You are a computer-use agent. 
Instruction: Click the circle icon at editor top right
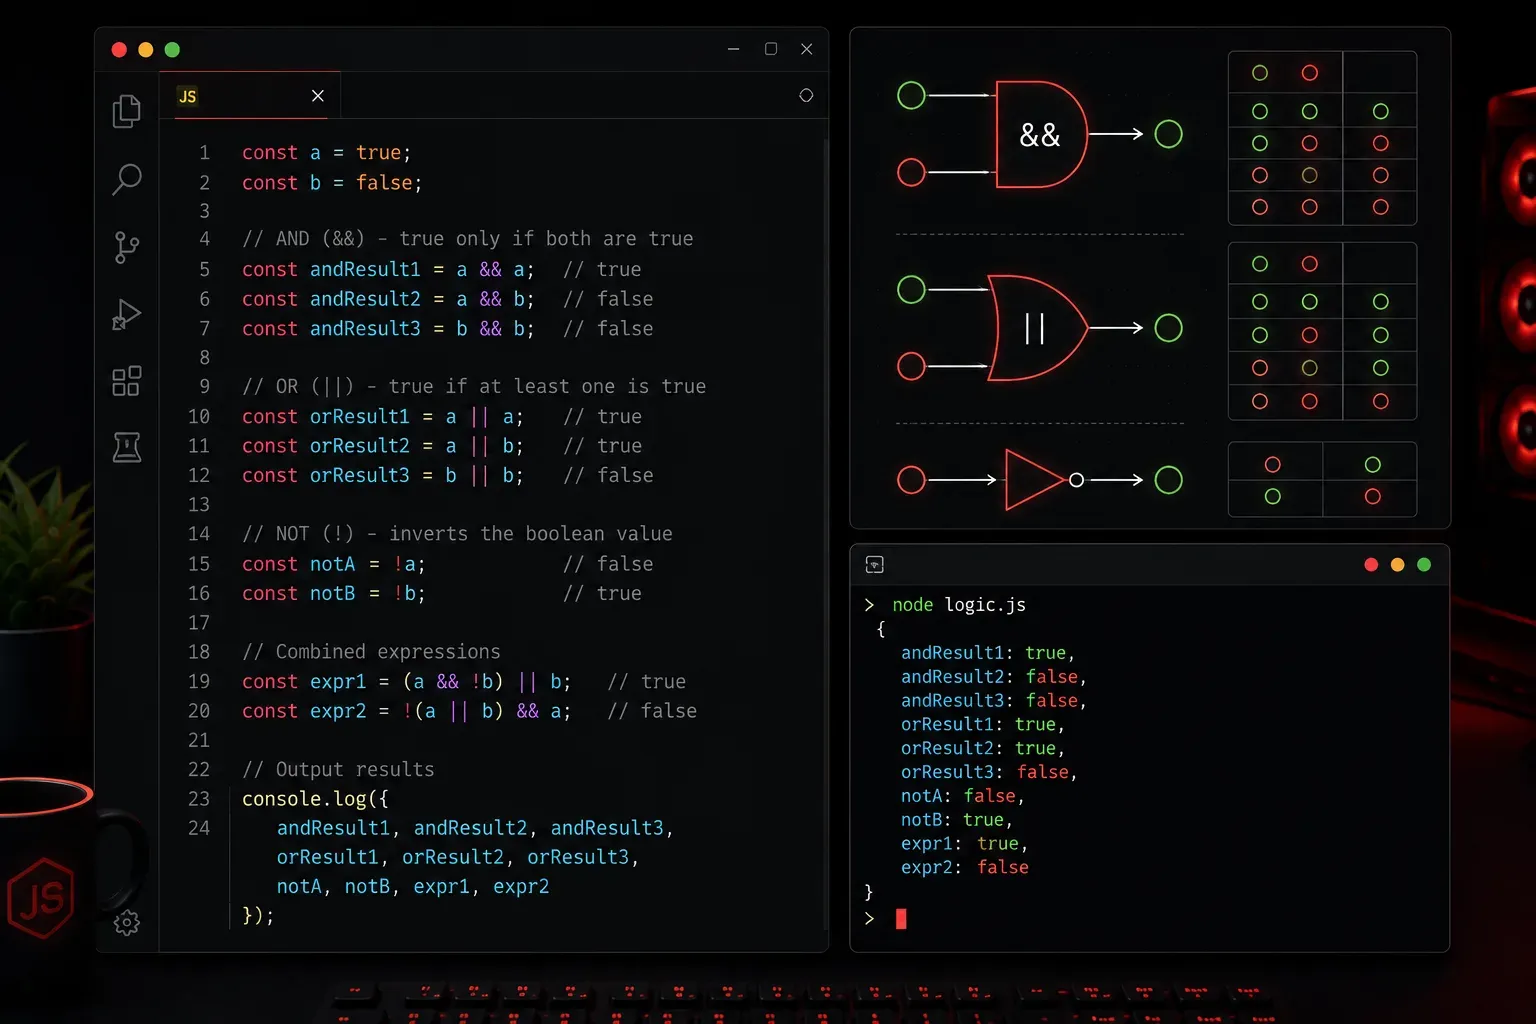coord(806,95)
